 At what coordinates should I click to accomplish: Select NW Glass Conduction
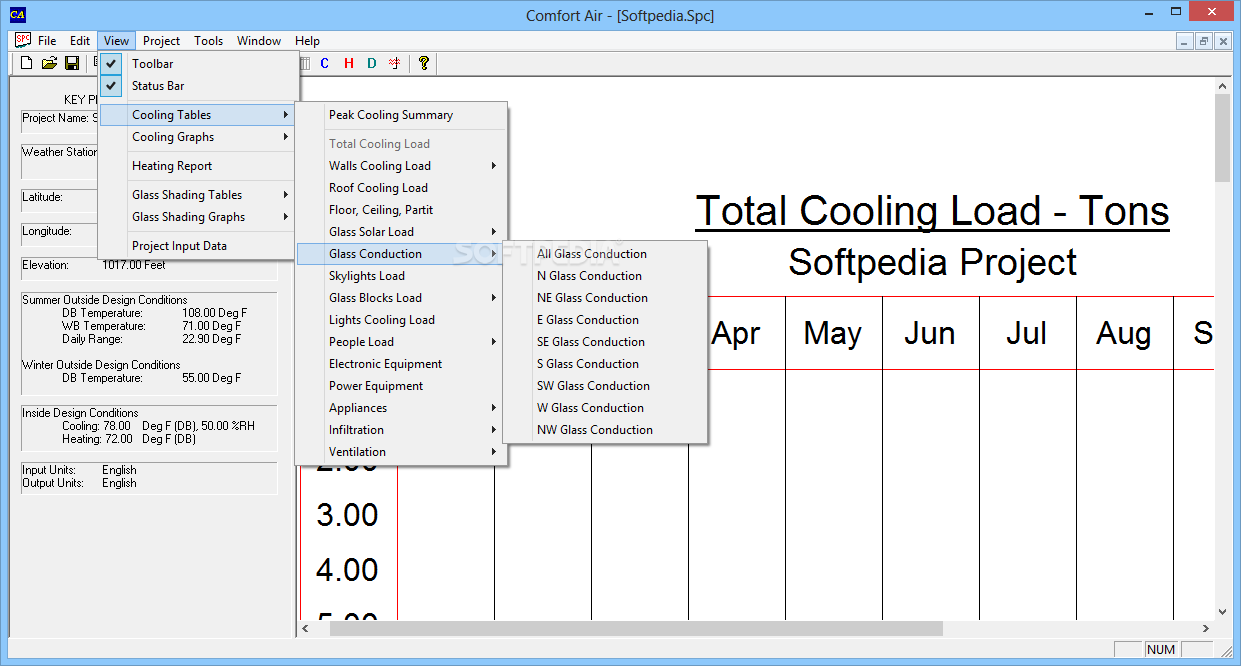(x=605, y=430)
